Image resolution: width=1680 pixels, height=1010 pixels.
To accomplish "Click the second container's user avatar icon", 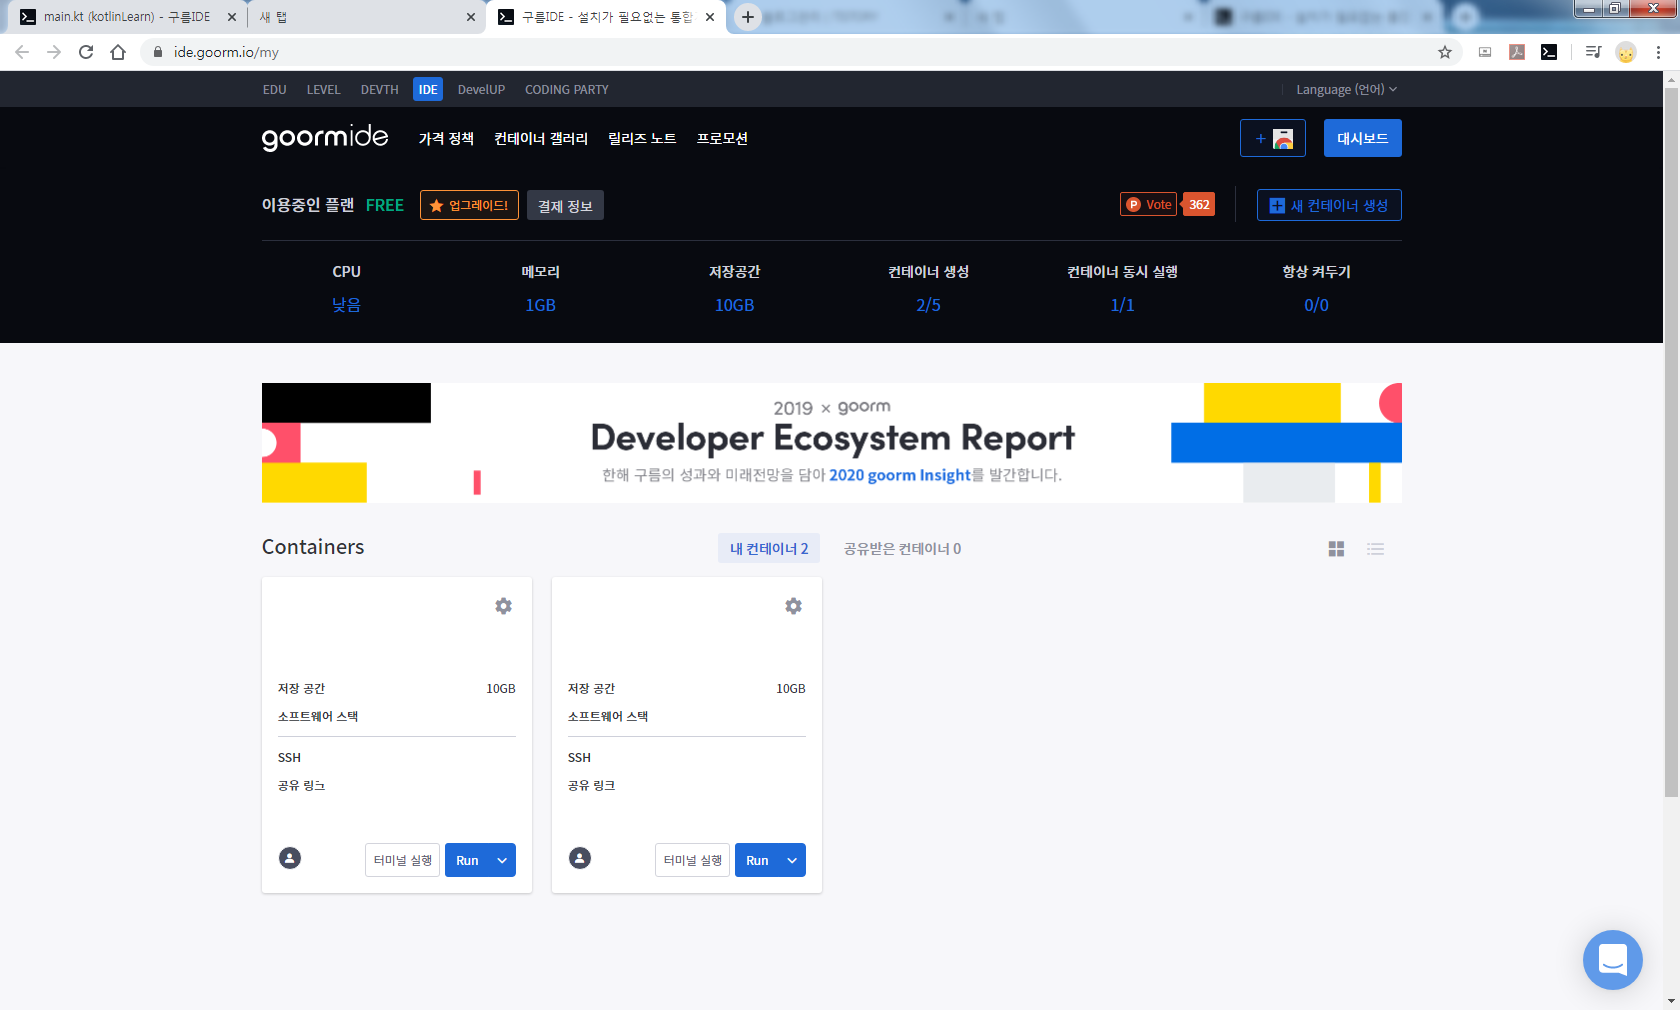I will click(580, 858).
